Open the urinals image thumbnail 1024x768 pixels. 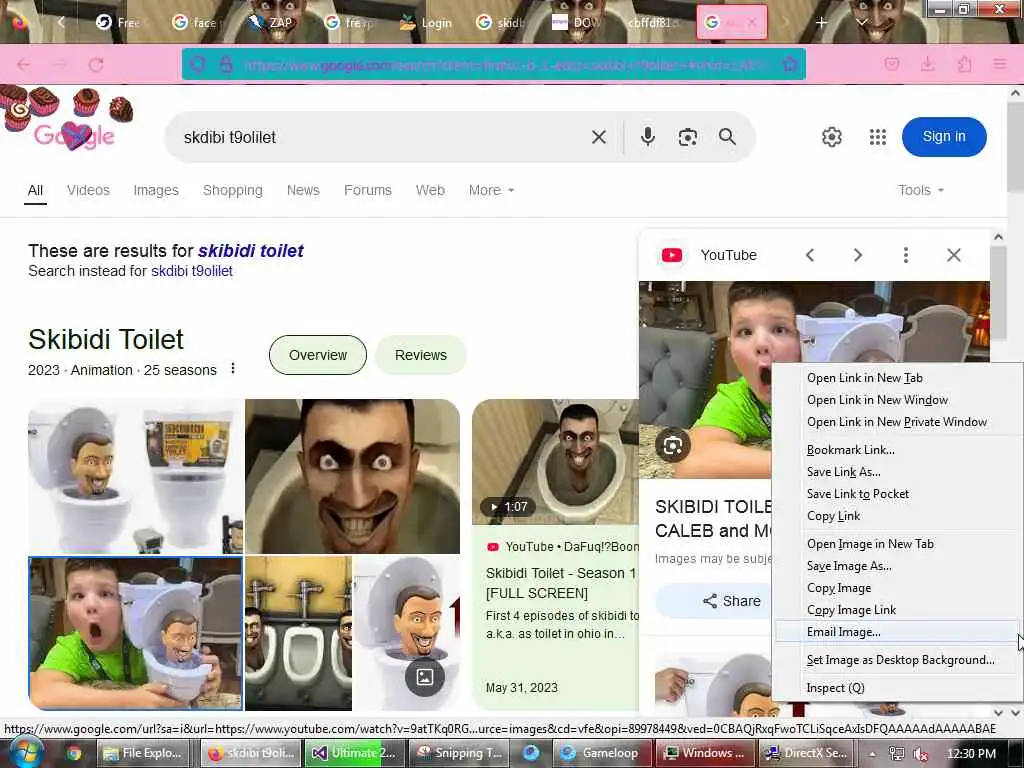(x=298, y=633)
